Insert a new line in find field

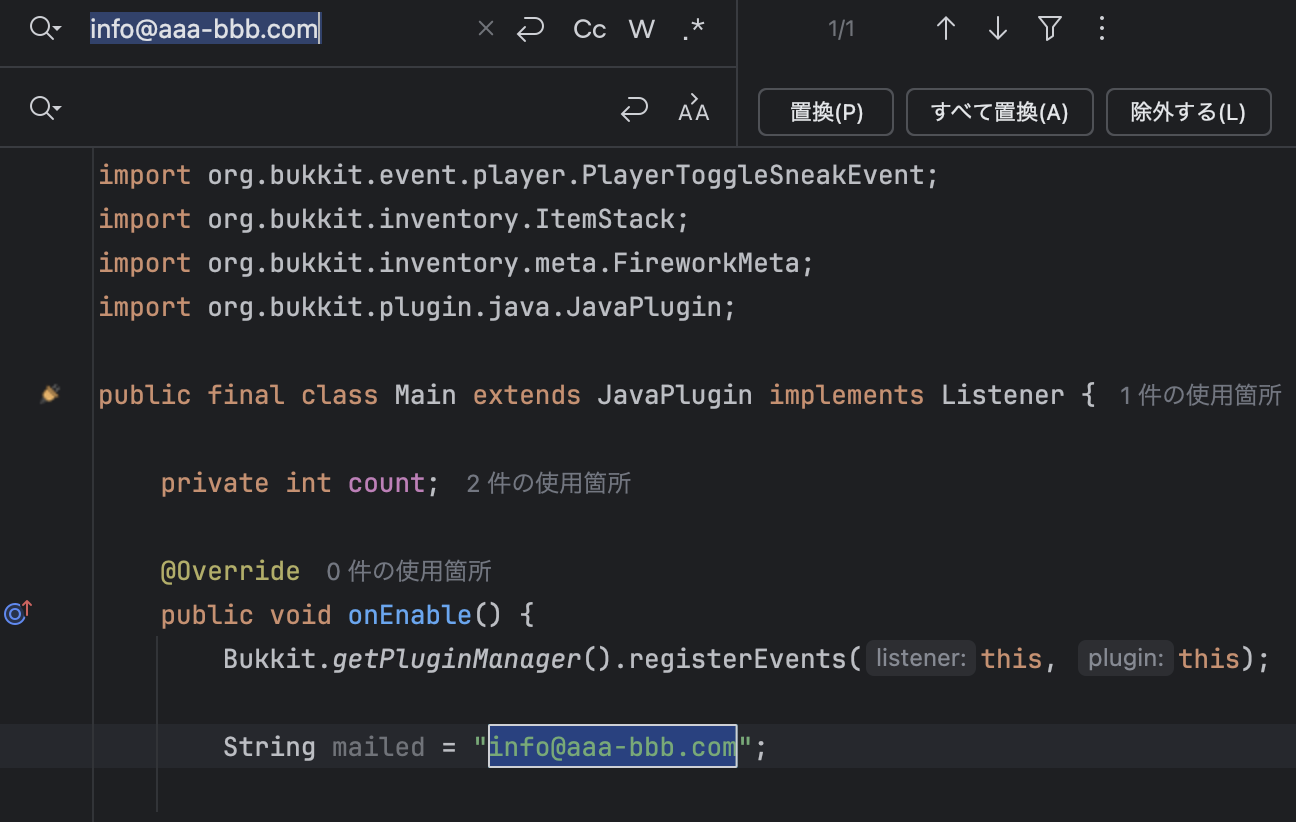point(530,29)
